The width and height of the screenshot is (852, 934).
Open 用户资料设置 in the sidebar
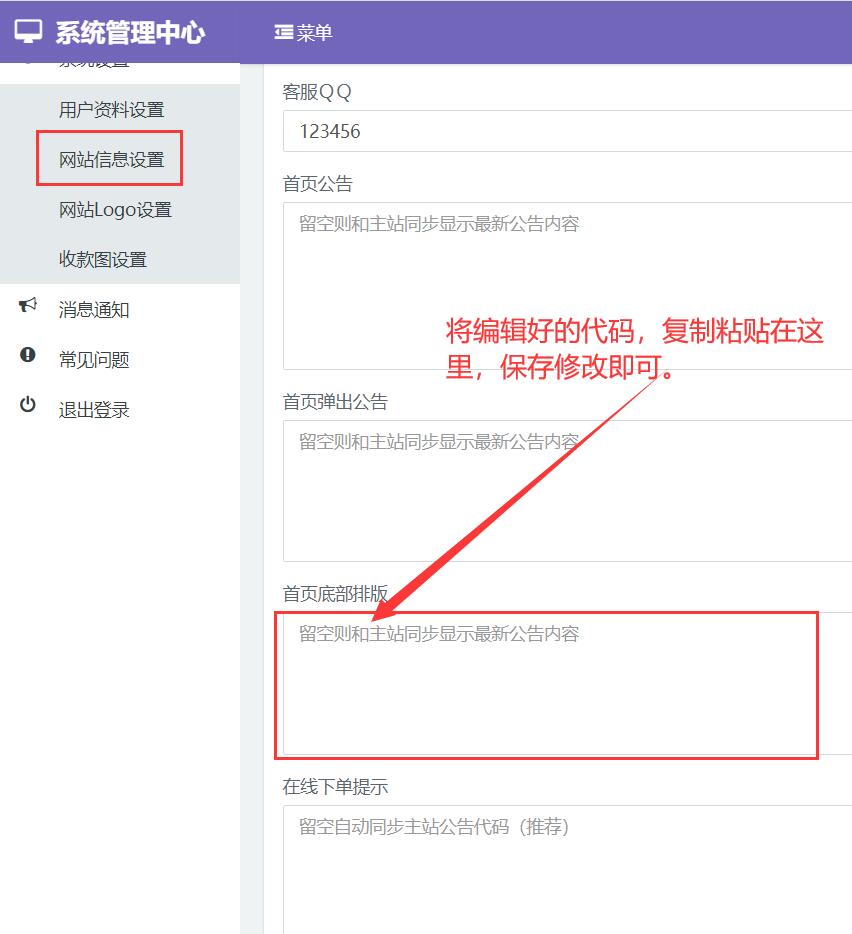coord(111,110)
